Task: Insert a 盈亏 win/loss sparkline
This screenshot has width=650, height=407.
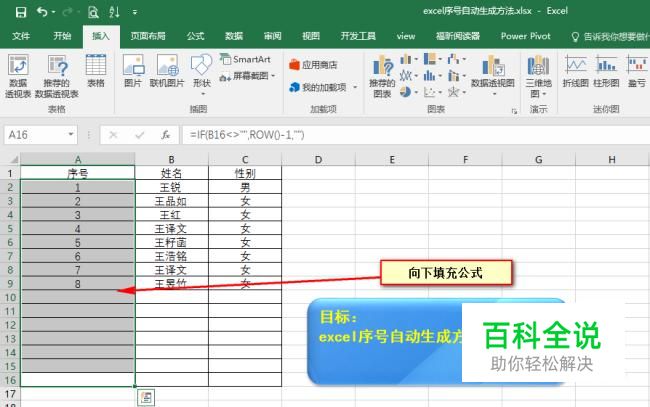Action: click(x=637, y=71)
